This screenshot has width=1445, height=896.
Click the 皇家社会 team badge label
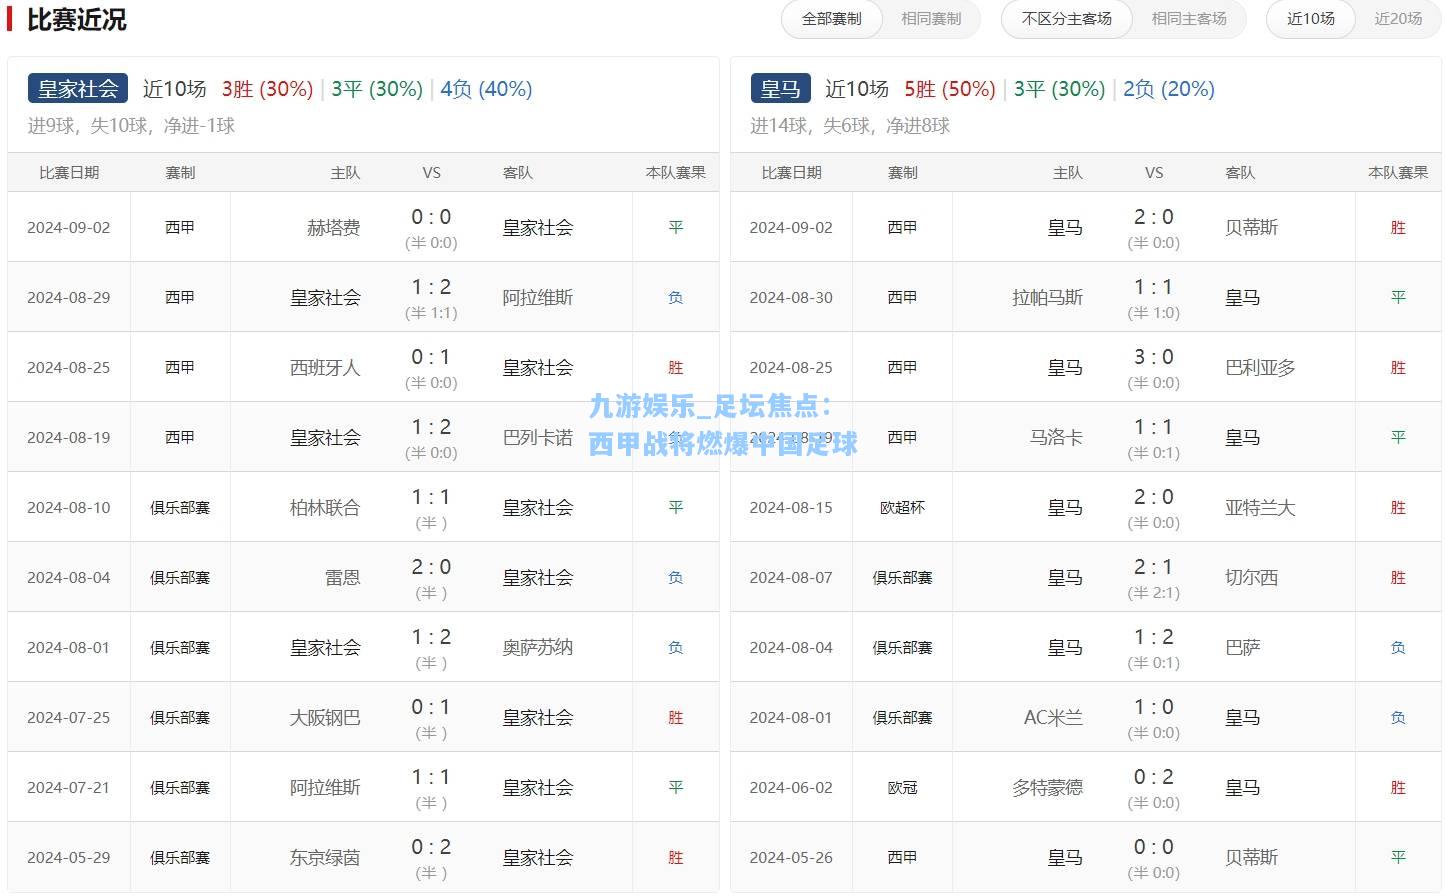[78, 89]
